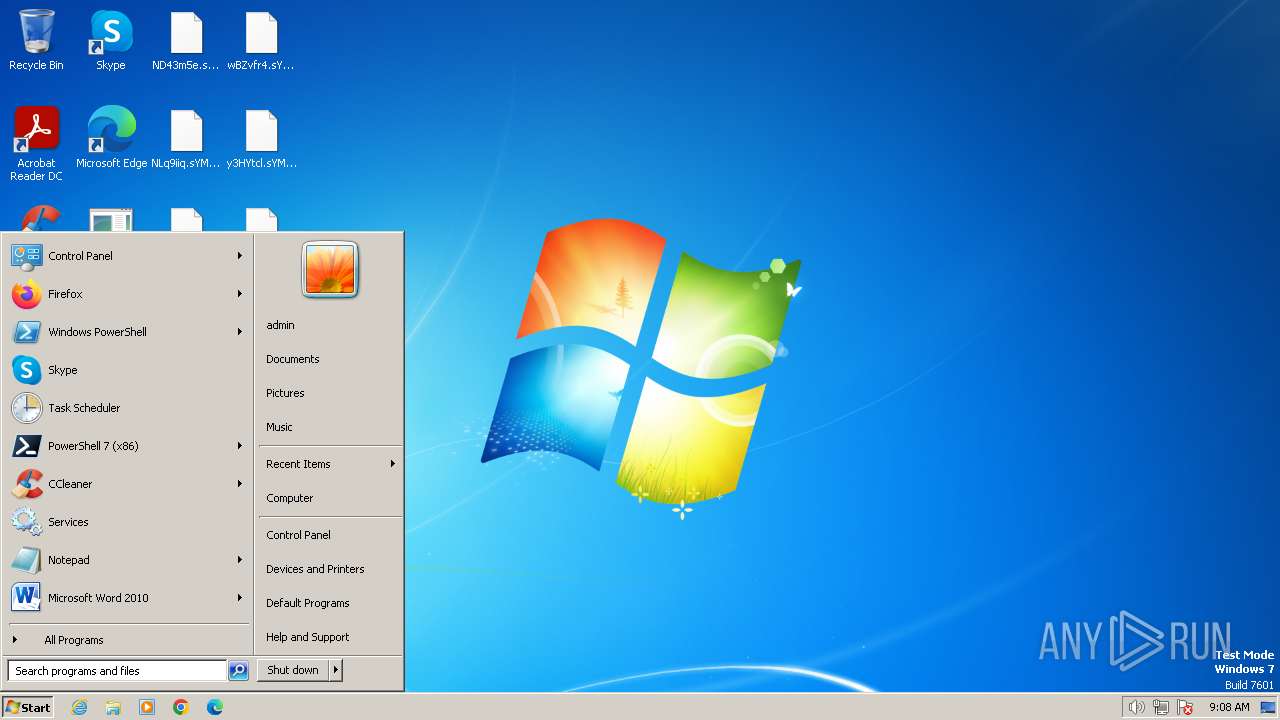Expand the PowerShell 7 (x86) submenu arrow
Viewport: 1280px width, 720px height.
click(240, 446)
